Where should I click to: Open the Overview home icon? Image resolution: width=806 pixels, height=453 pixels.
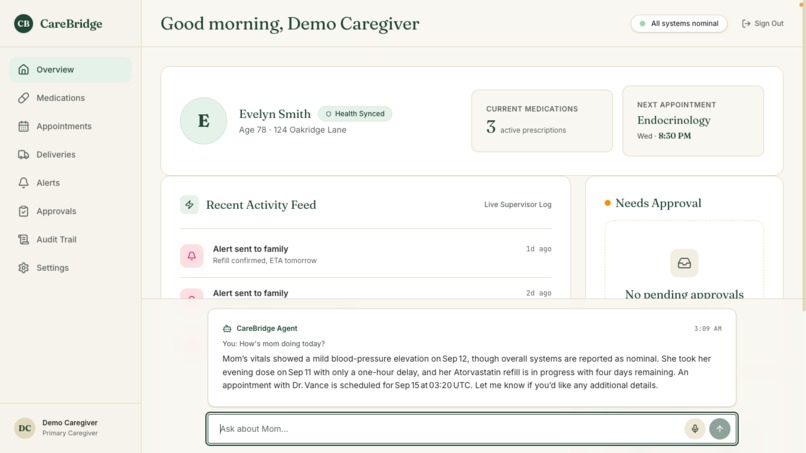[x=24, y=69]
